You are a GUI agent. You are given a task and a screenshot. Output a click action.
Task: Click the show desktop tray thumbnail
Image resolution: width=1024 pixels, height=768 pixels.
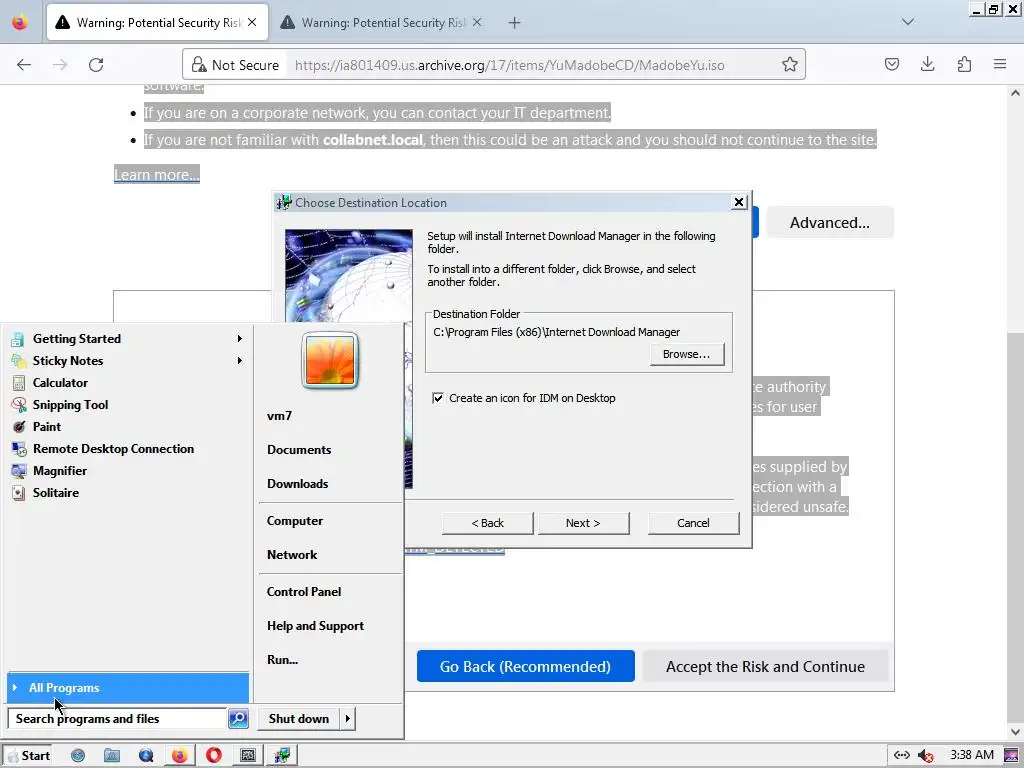[1012, 756]
